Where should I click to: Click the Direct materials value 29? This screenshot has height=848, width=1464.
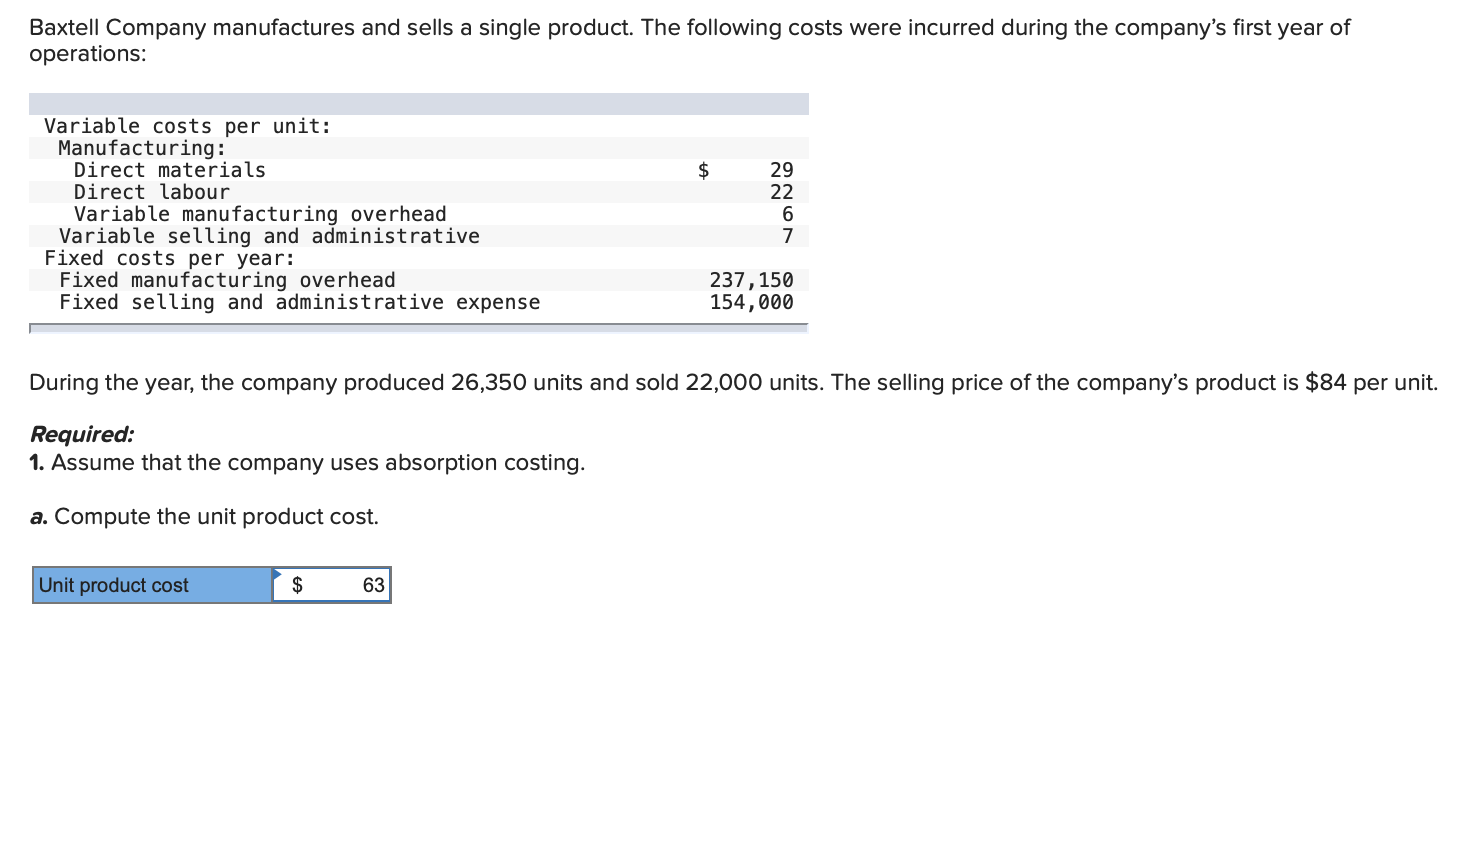click(x=781, y=170)
